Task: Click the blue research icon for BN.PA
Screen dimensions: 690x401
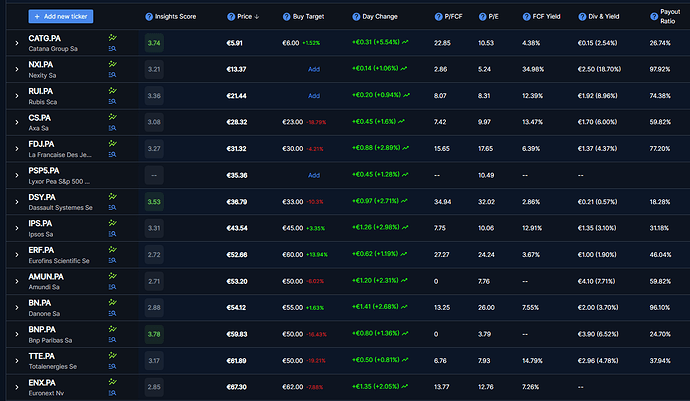Action: (112, 313)
